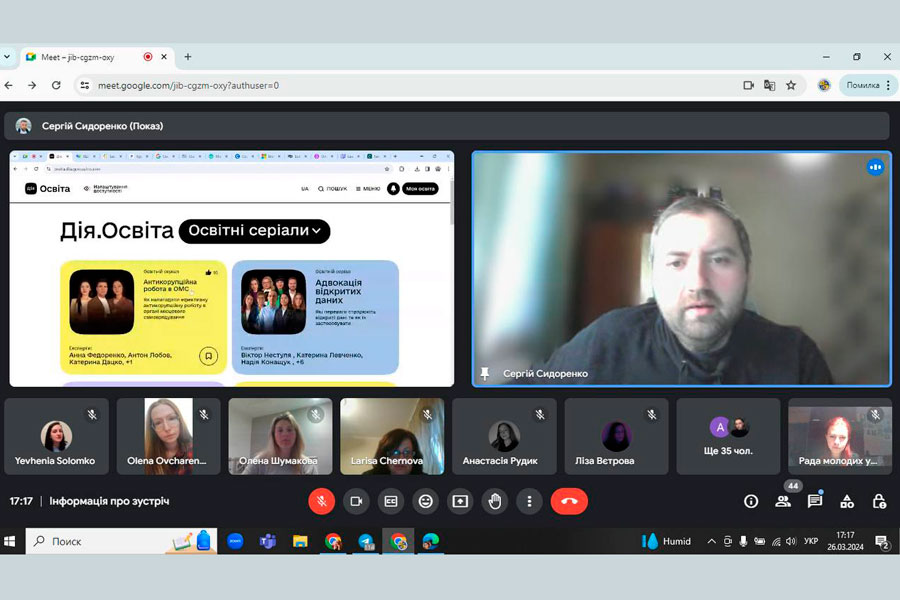Reload the Meet page
The height and width of the screenshot is (600, 900).
tap(56, 86)
